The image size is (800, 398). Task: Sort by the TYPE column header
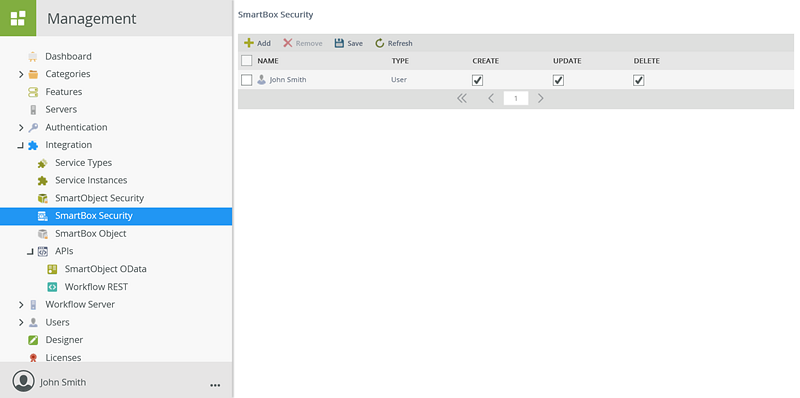click(x=400, y=61)
